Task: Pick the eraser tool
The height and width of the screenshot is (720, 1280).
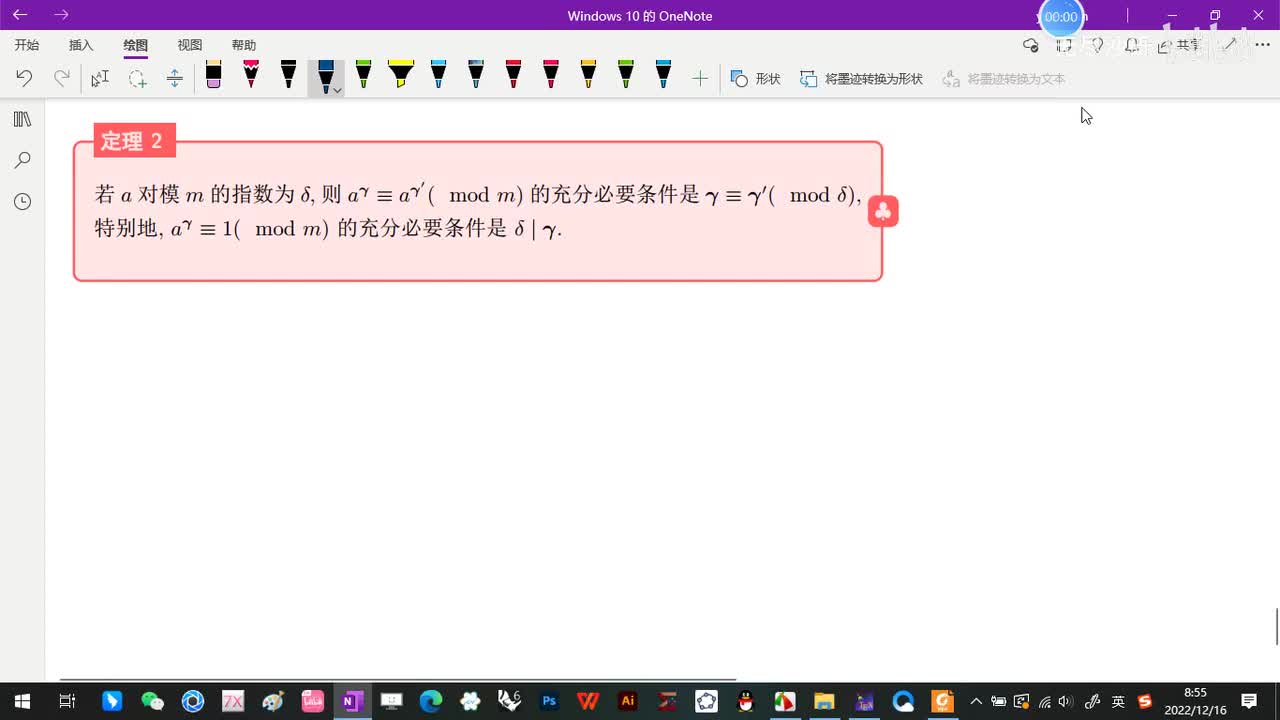Action: (213, 75)
